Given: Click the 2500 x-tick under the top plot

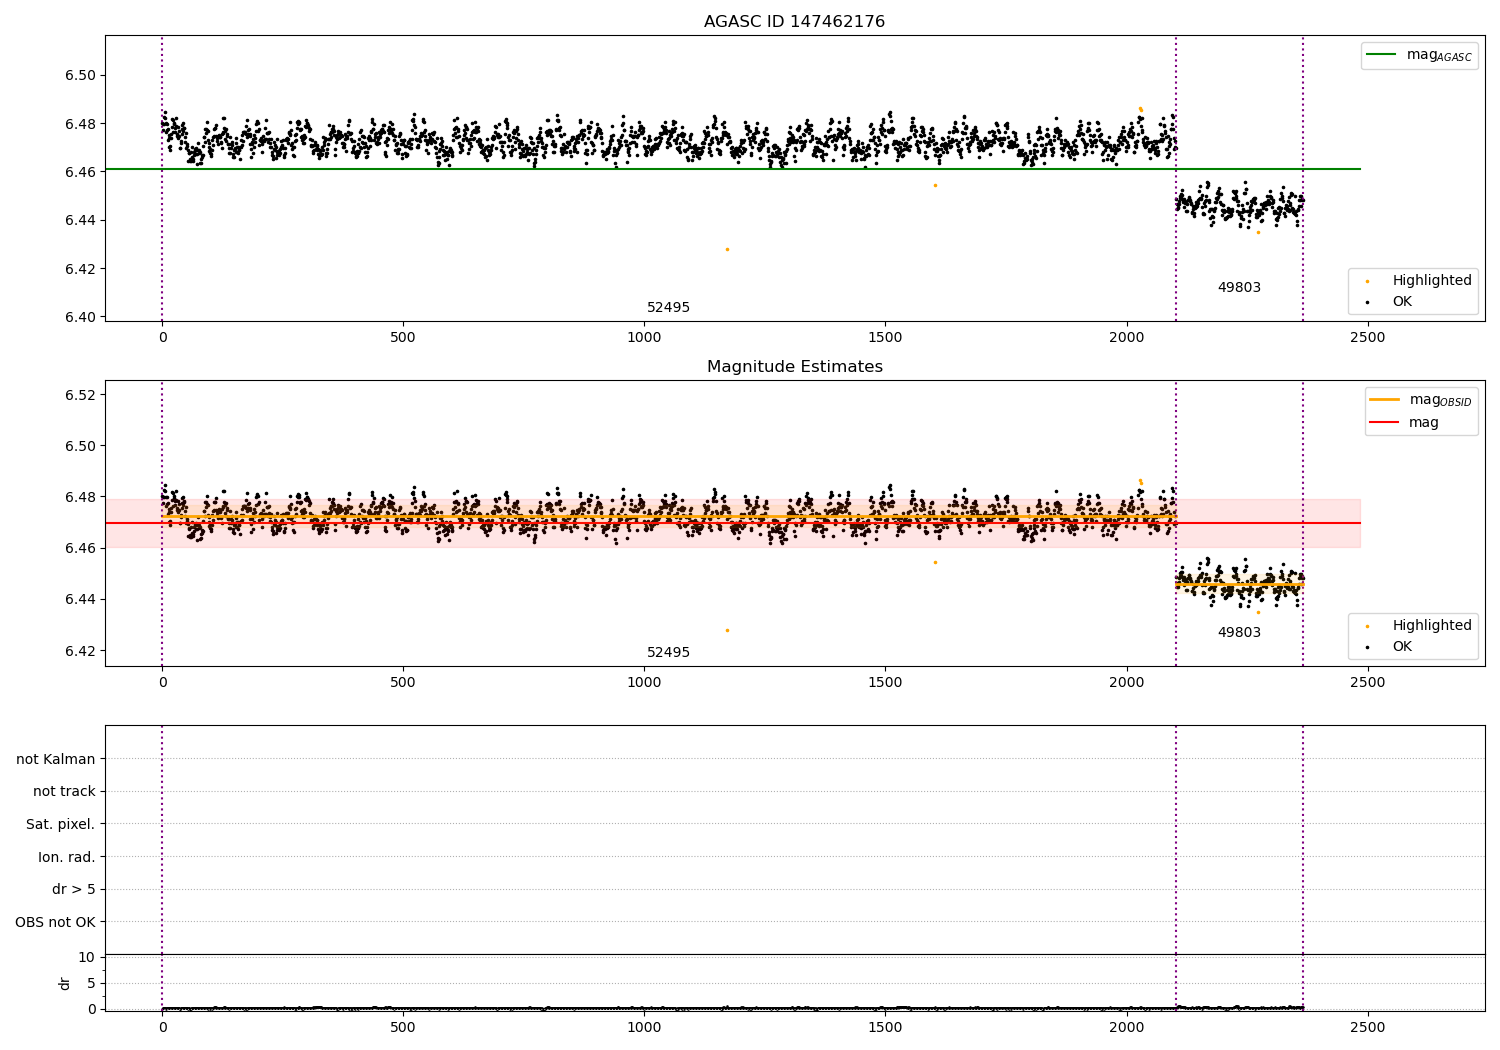Looking at the screenshot, I should 1368,338.
